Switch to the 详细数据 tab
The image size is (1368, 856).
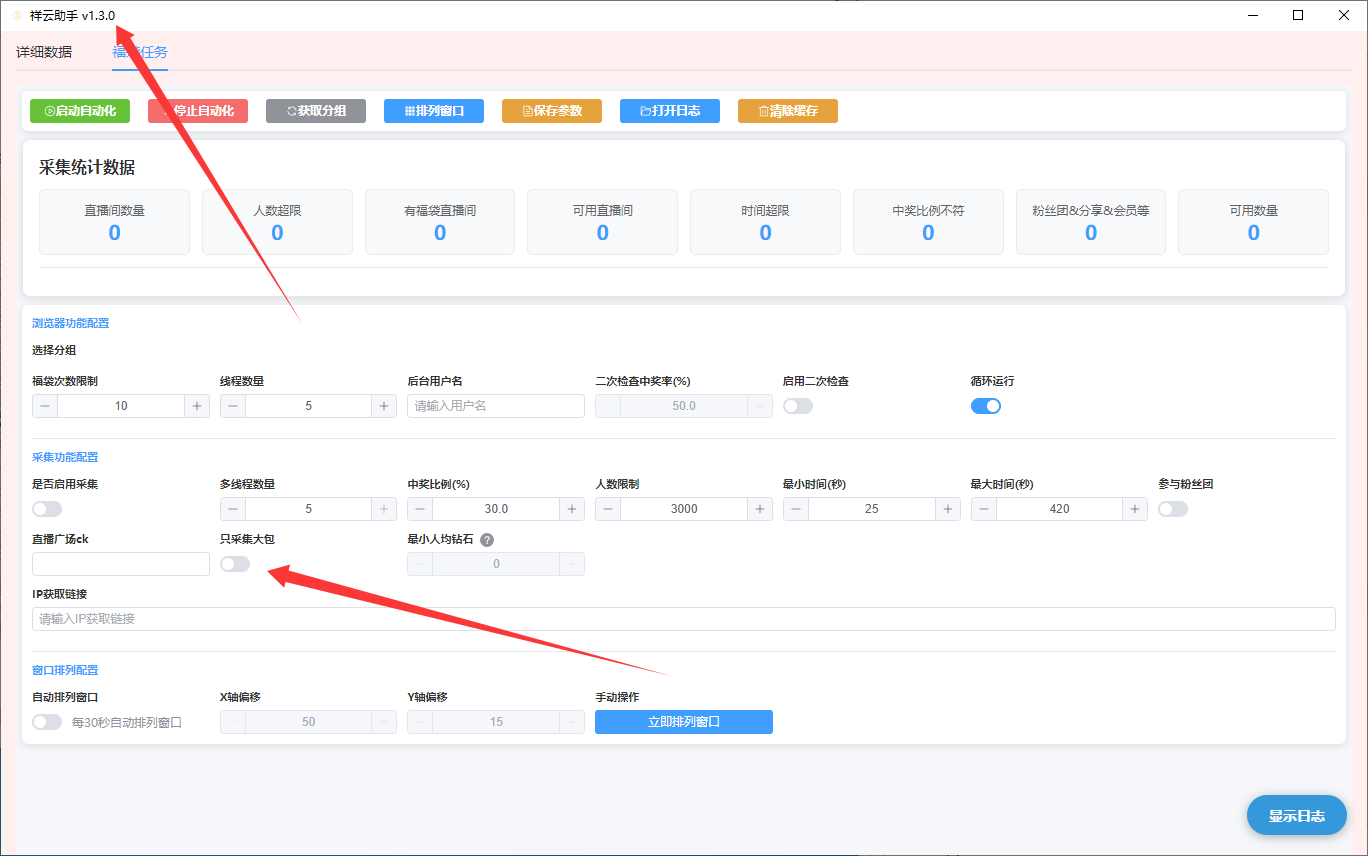[44, 52]
